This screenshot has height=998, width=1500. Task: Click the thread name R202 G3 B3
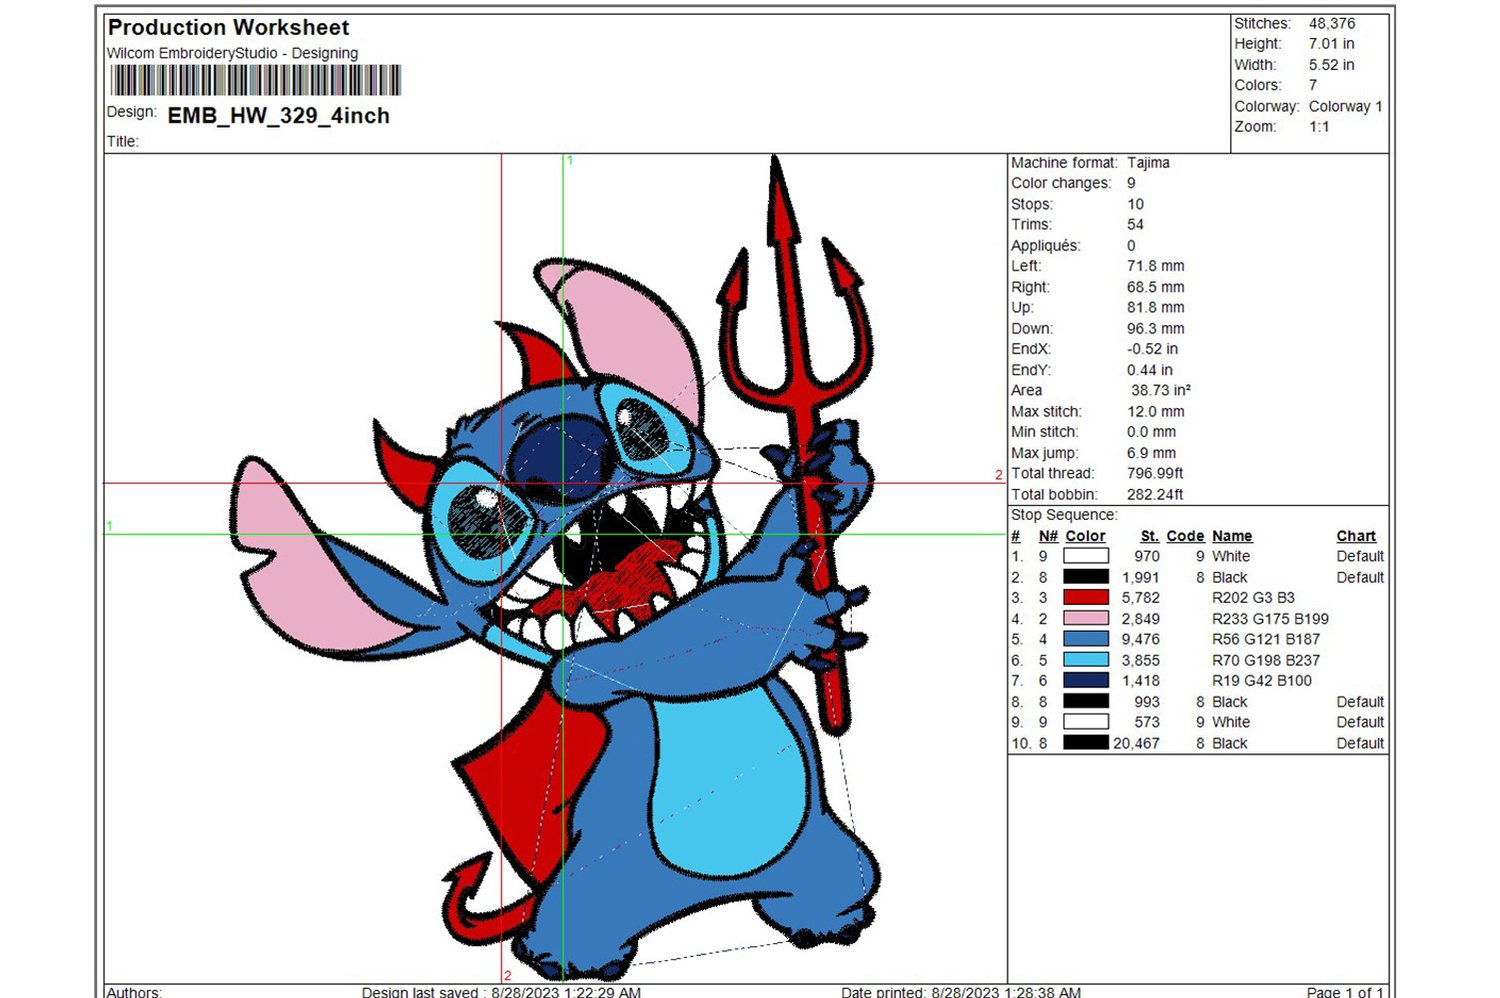1253,598
